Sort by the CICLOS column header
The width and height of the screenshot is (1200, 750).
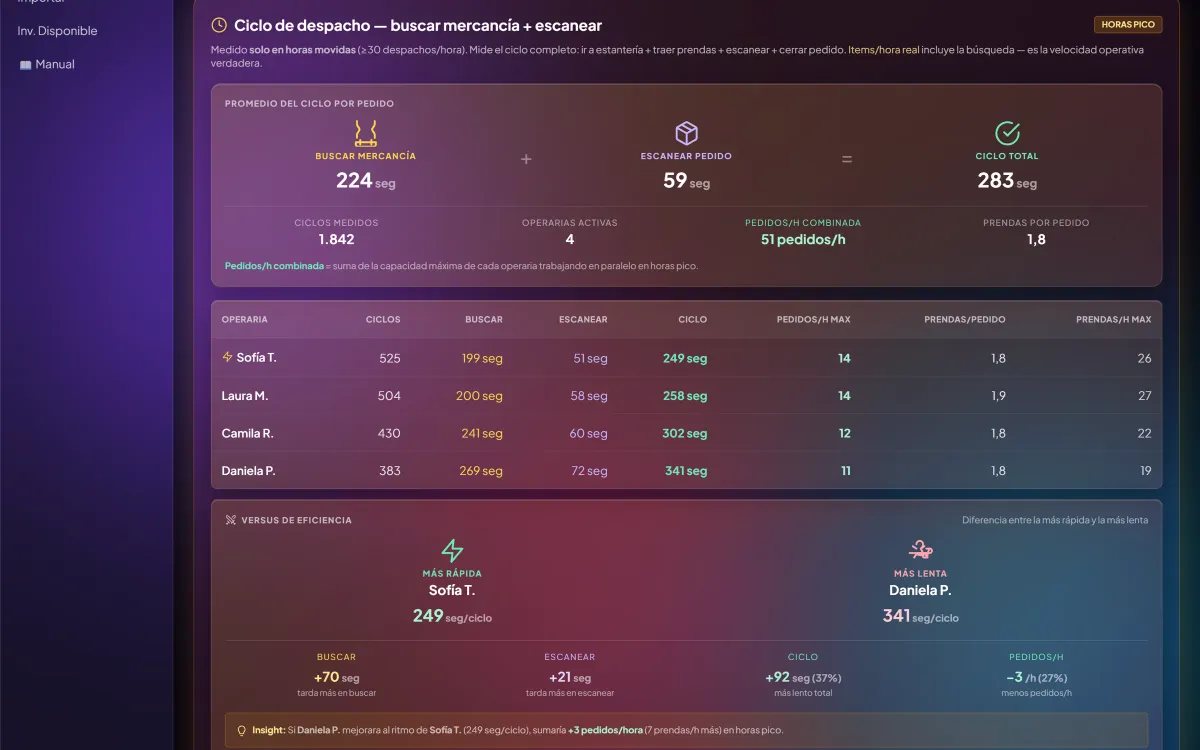[383, 320]
